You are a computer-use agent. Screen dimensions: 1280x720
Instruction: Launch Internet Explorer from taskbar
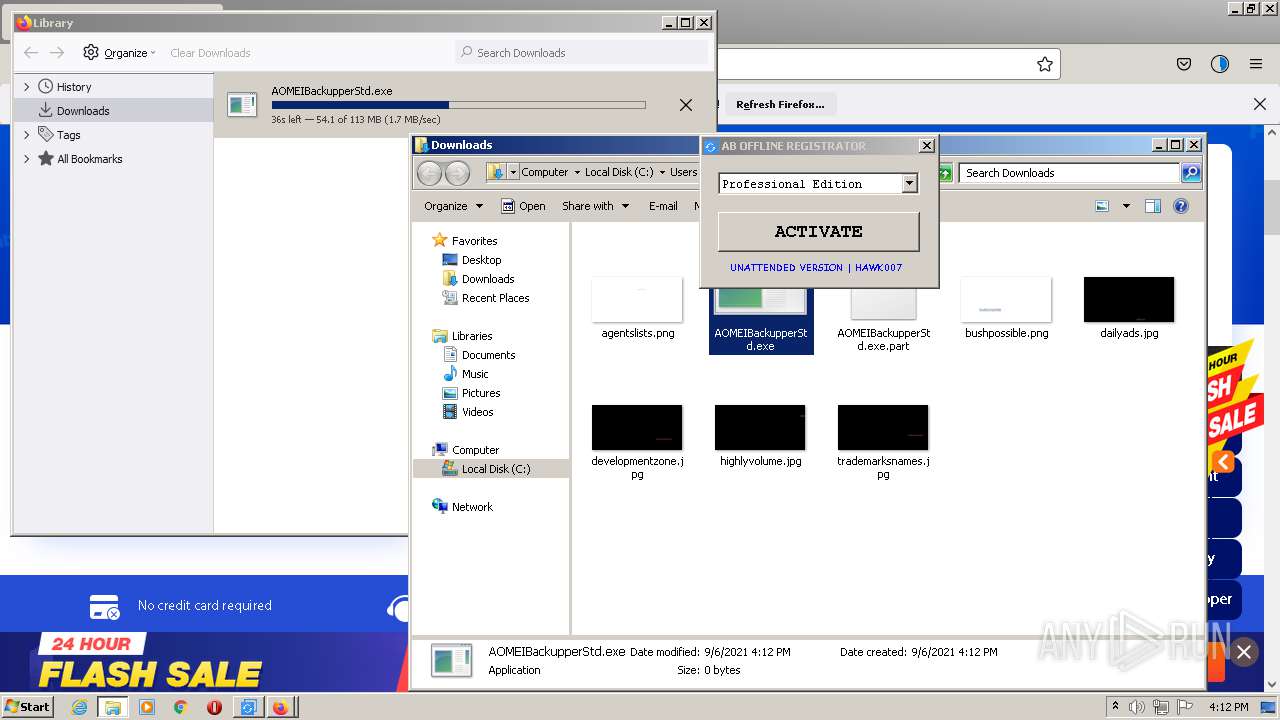79,707
